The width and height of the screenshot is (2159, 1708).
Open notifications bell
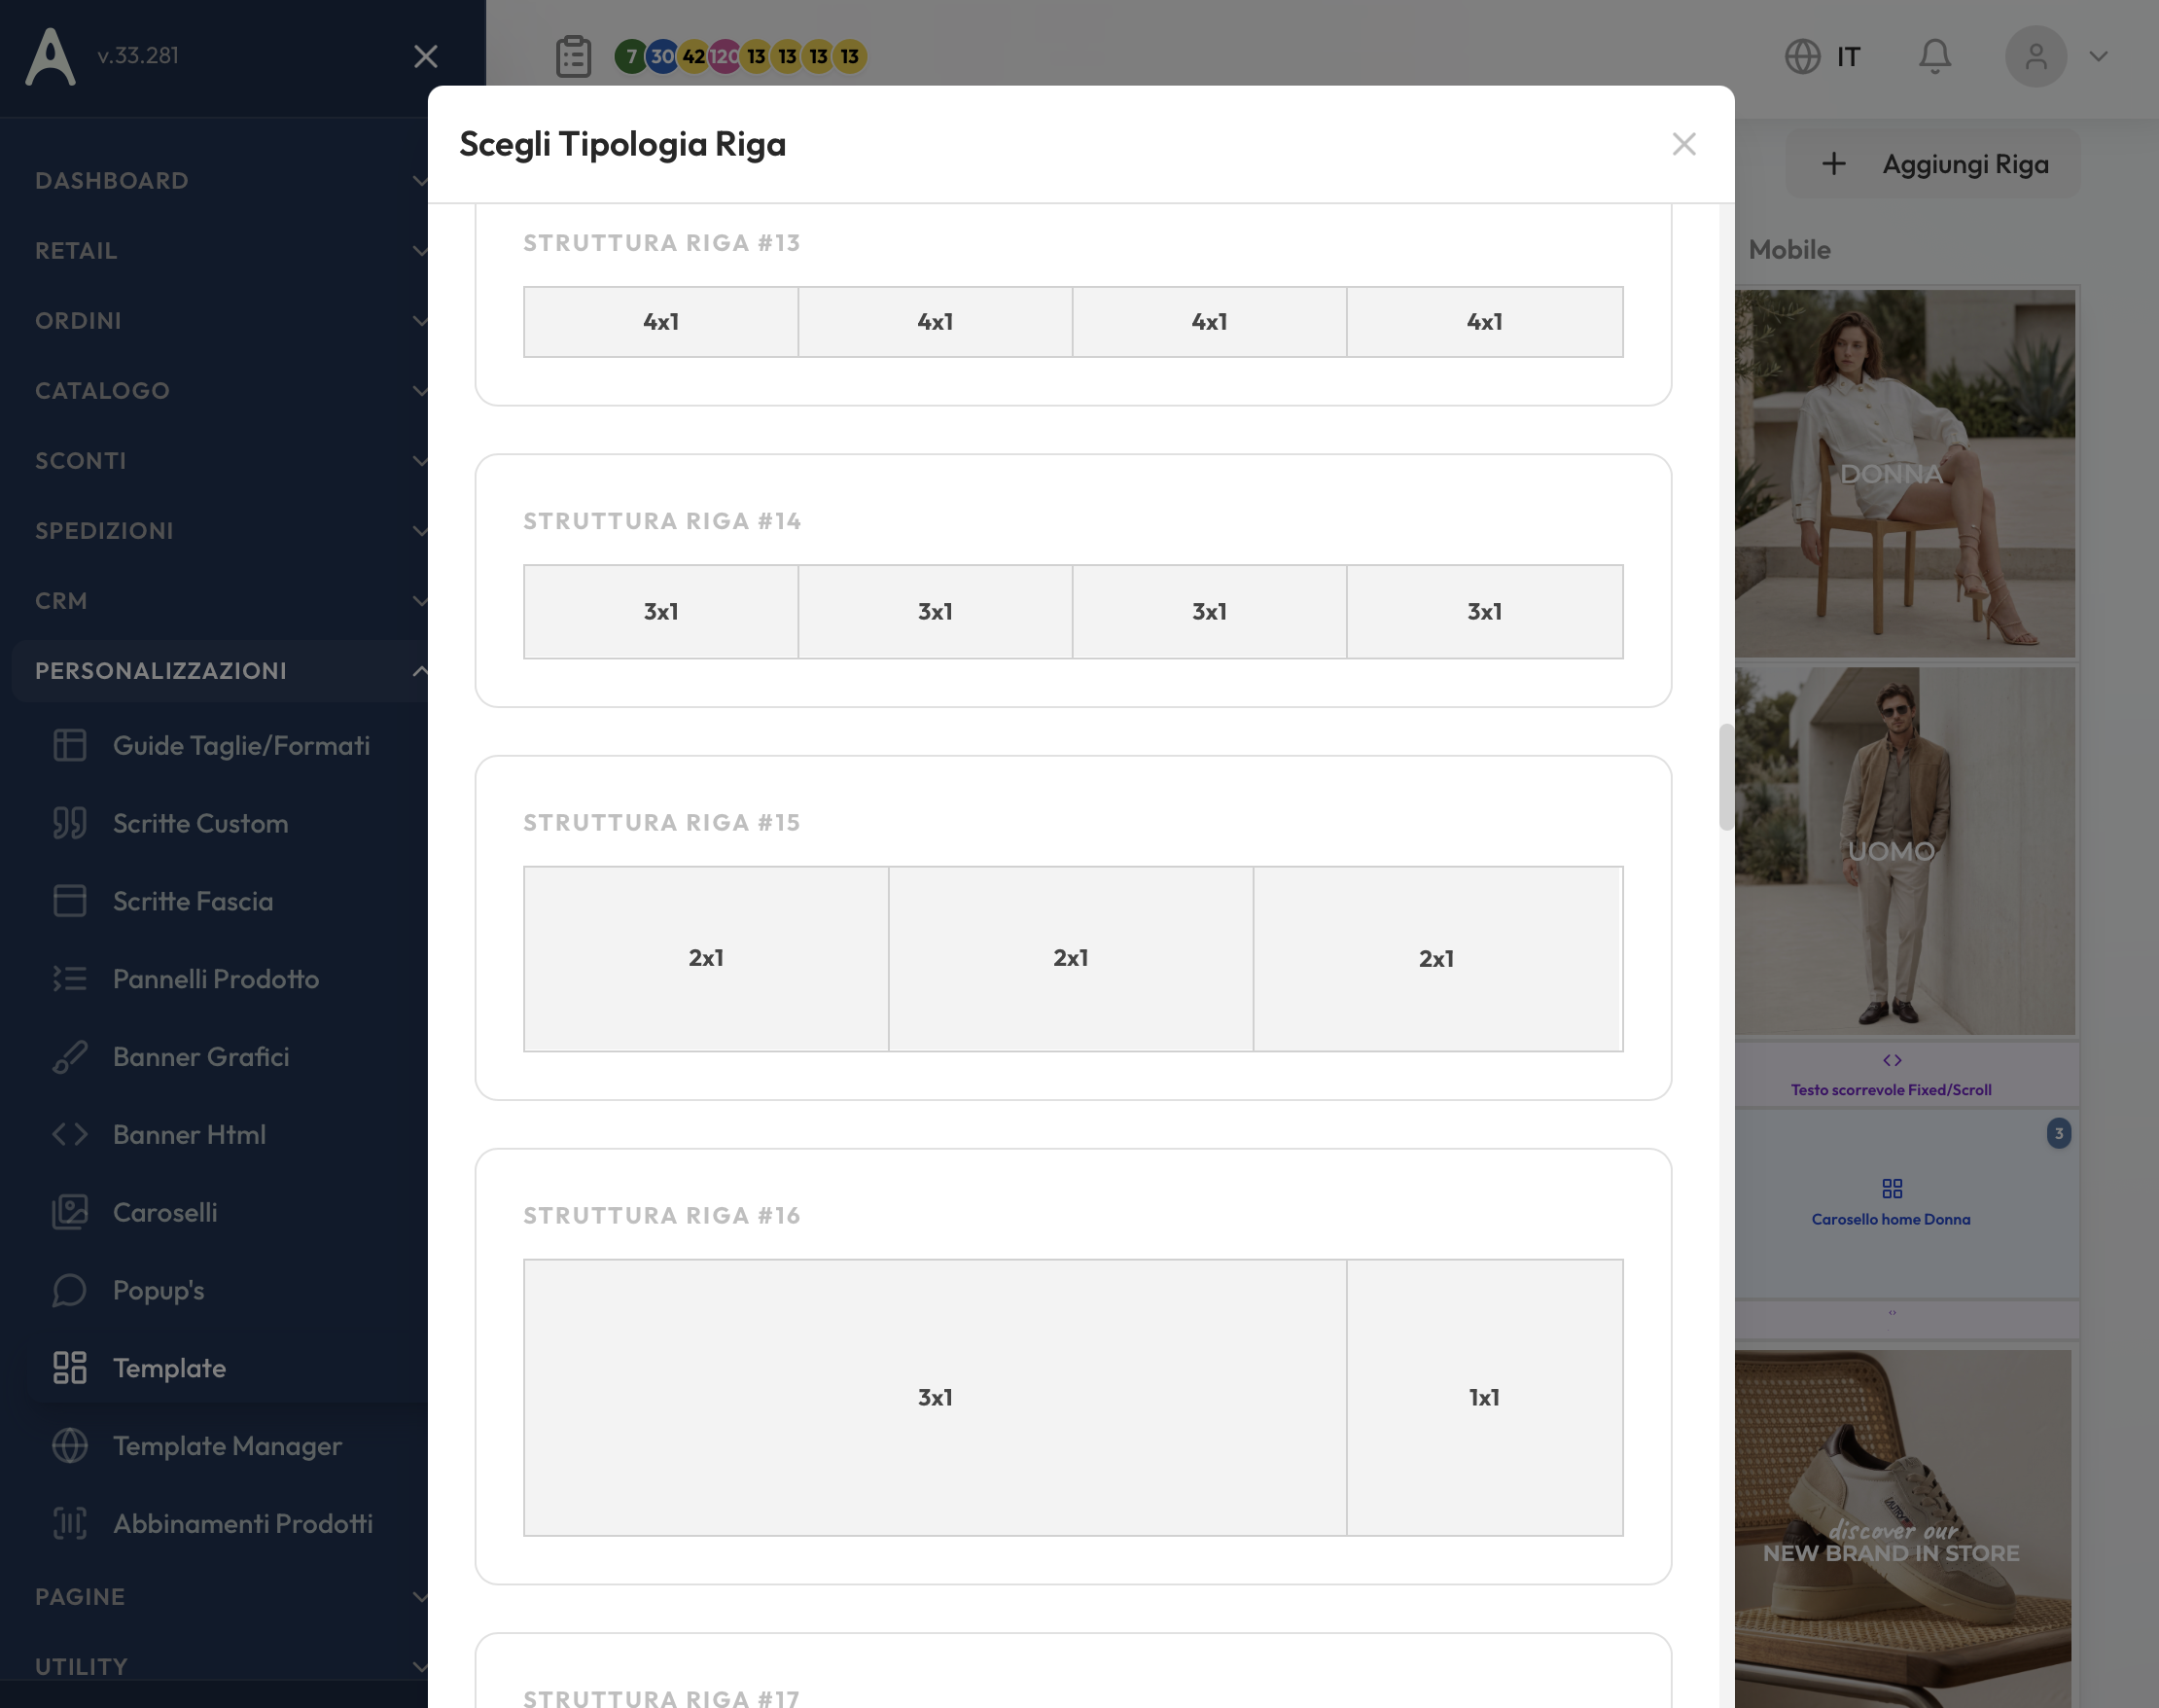click(1935, 56)
